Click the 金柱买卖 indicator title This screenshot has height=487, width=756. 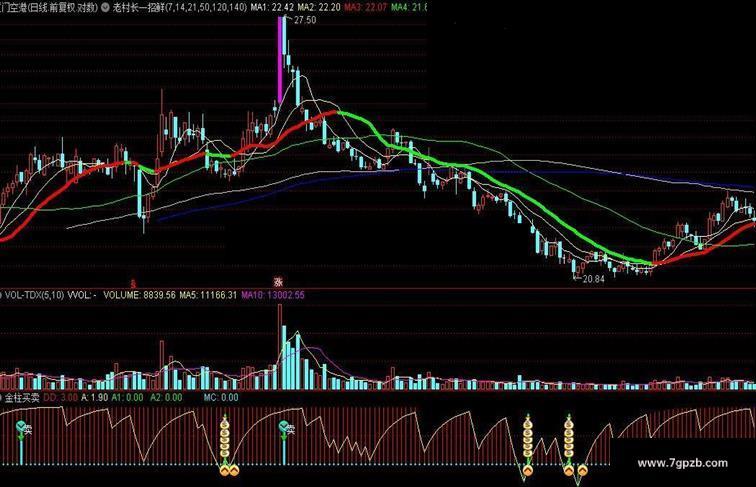(22, 397)
